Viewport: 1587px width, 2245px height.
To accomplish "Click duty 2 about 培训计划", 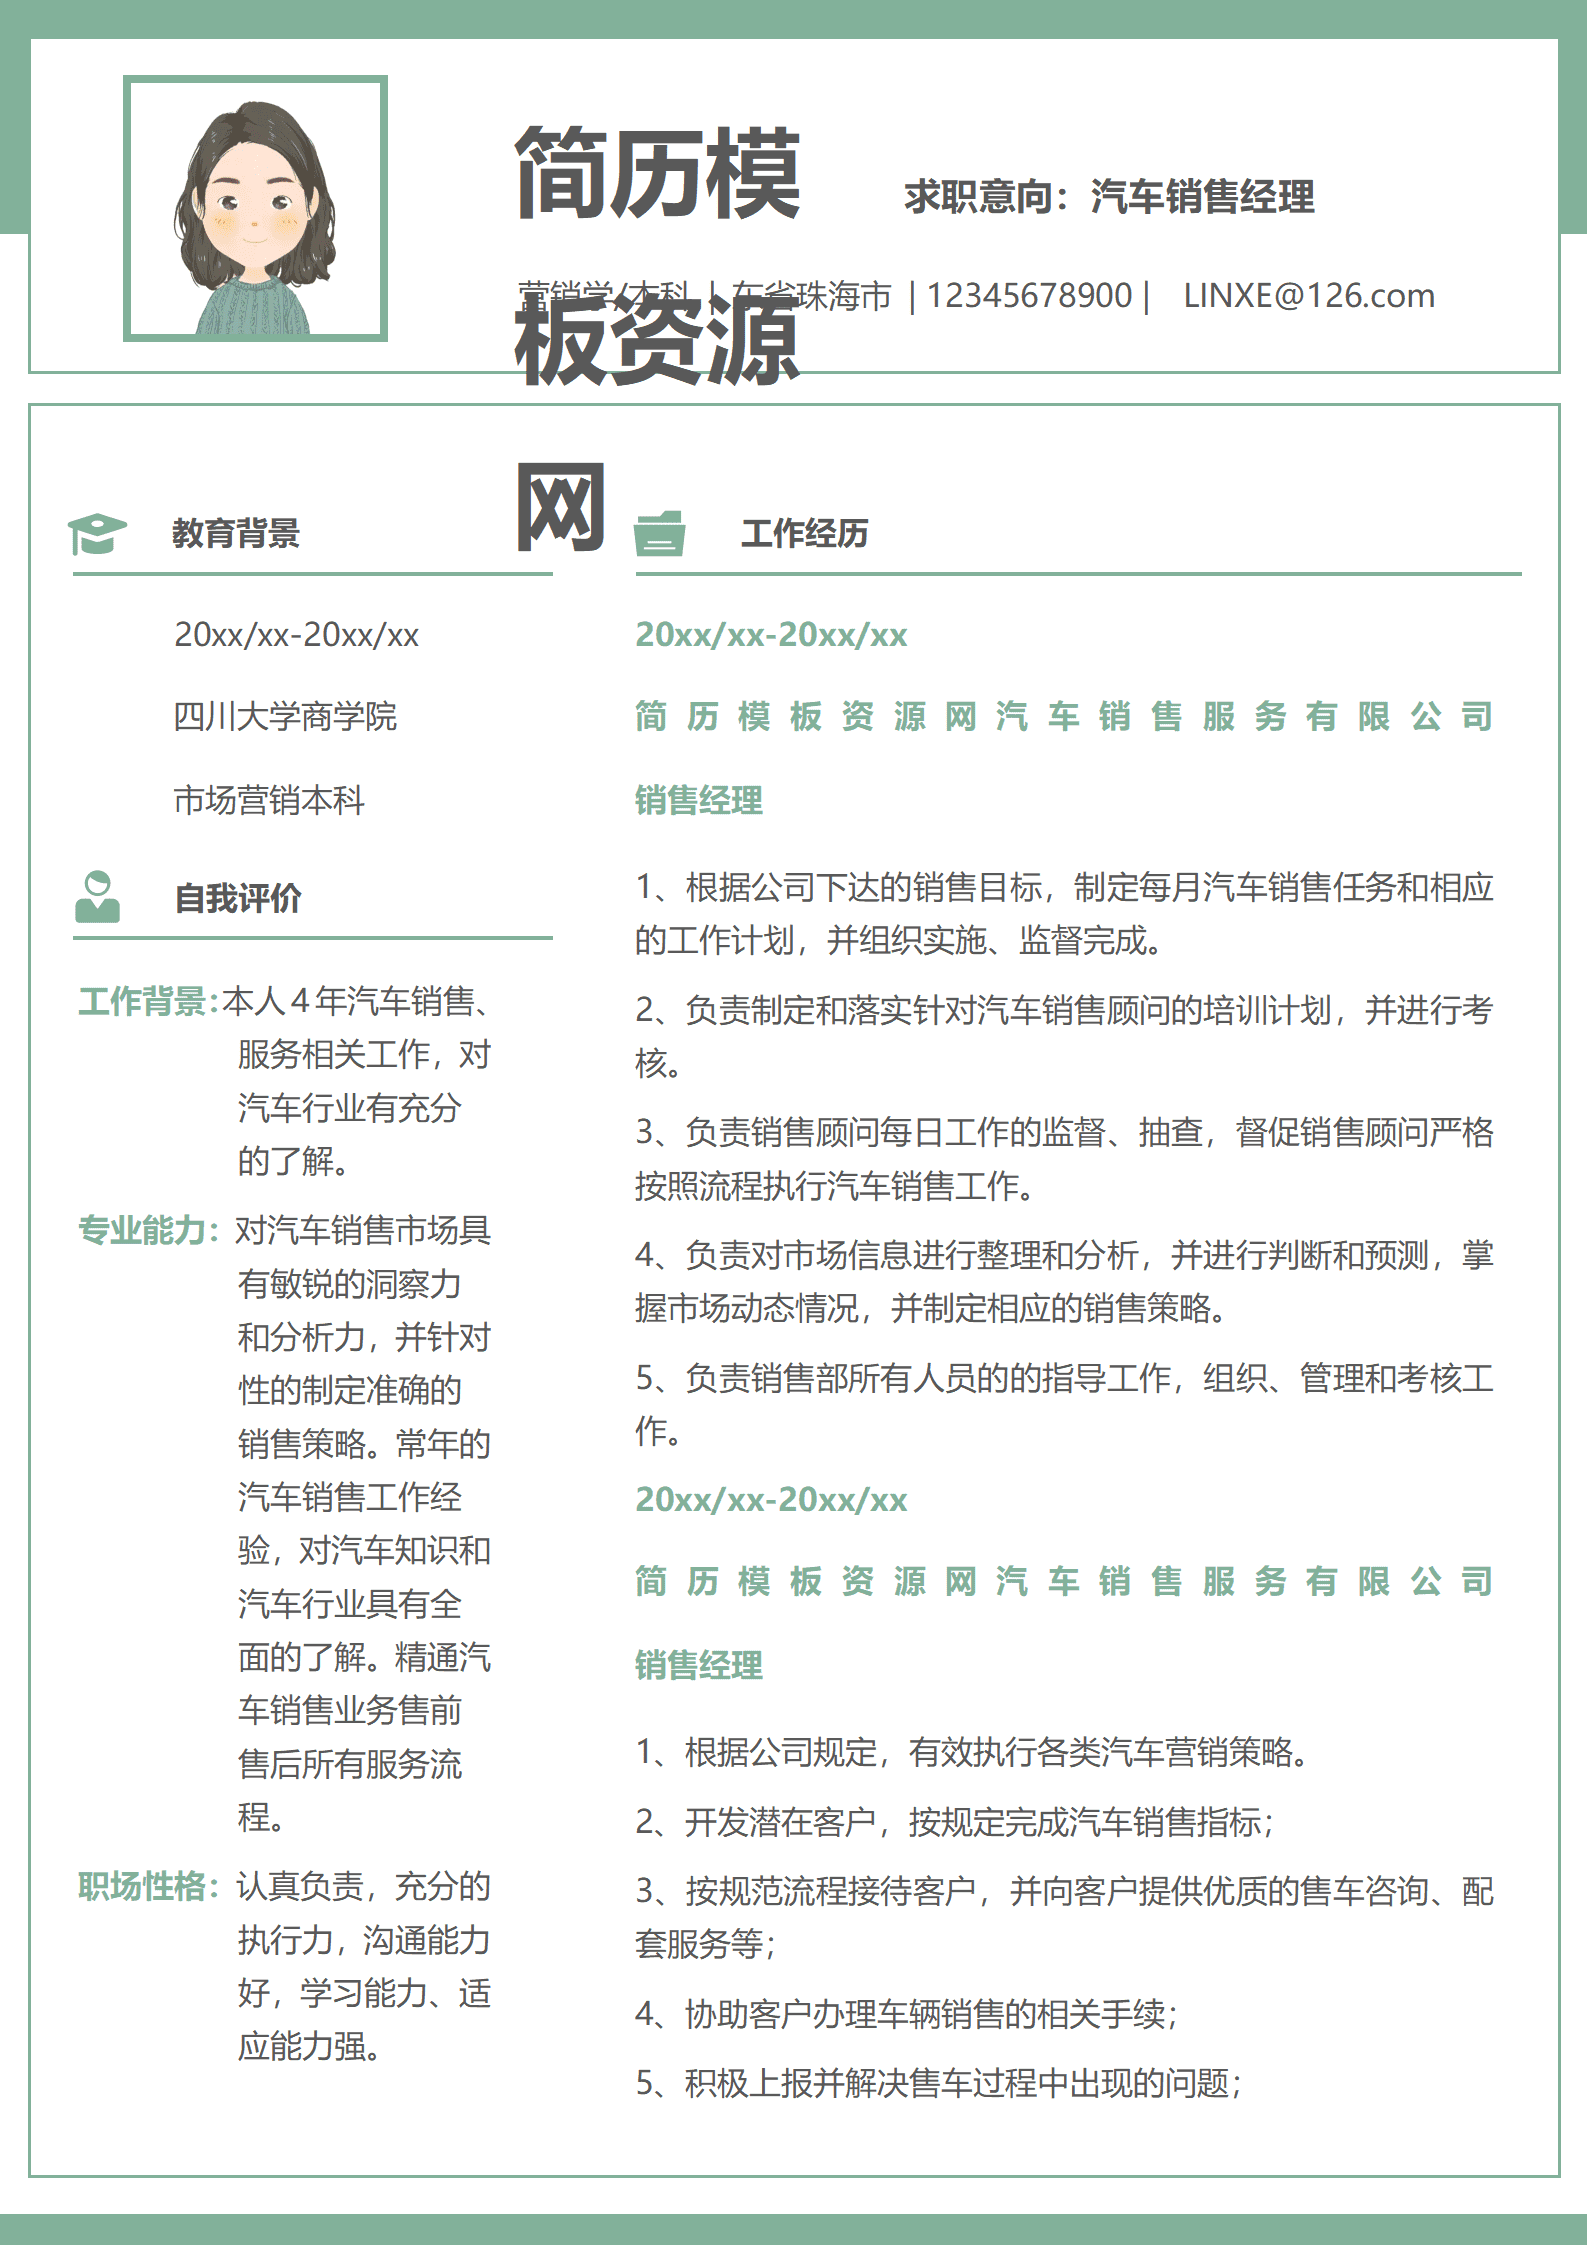I will (1064, 1036).
